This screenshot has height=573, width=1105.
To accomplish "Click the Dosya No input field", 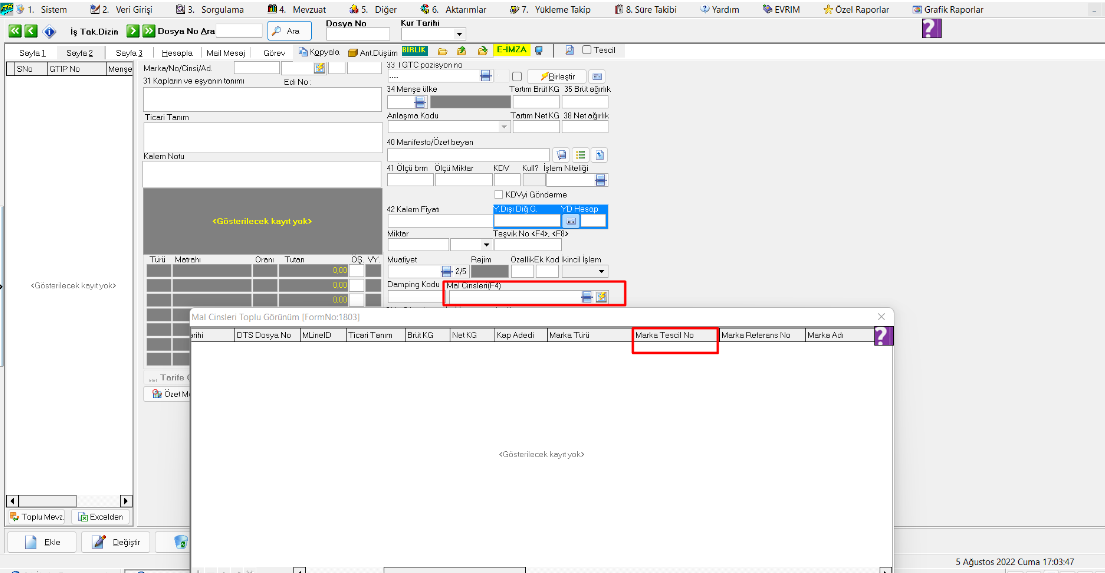I will pos(358,34).
